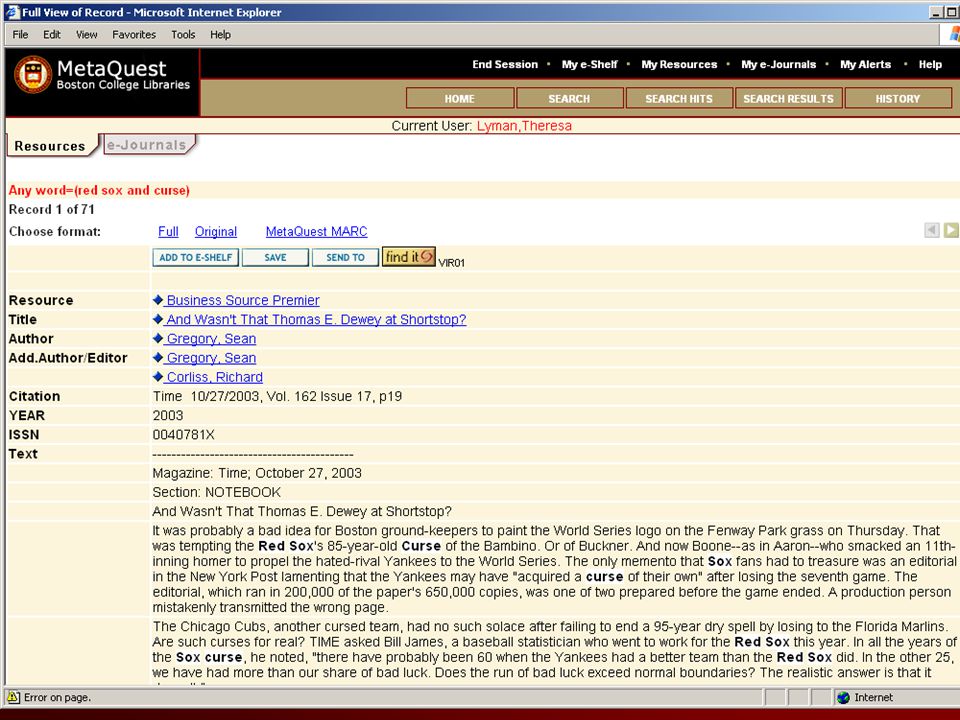This screenshot has width=960, height=720.
Task: Click the Internet Explorer title bar icon
Action: [12, 12]
